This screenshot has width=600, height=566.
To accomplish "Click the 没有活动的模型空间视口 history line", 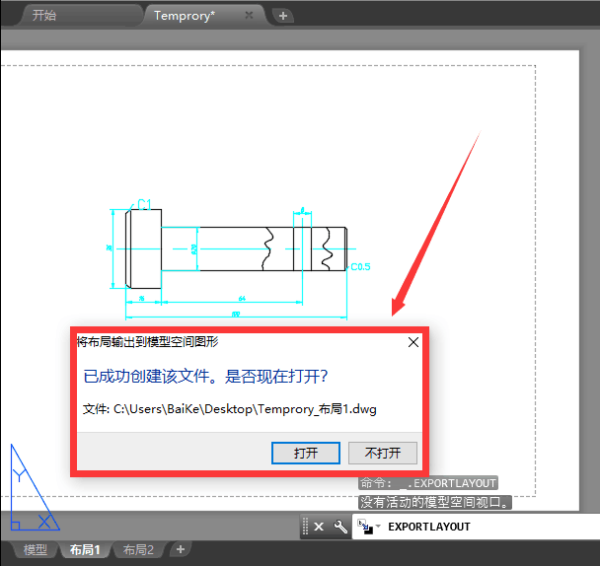I will [435, 502].
